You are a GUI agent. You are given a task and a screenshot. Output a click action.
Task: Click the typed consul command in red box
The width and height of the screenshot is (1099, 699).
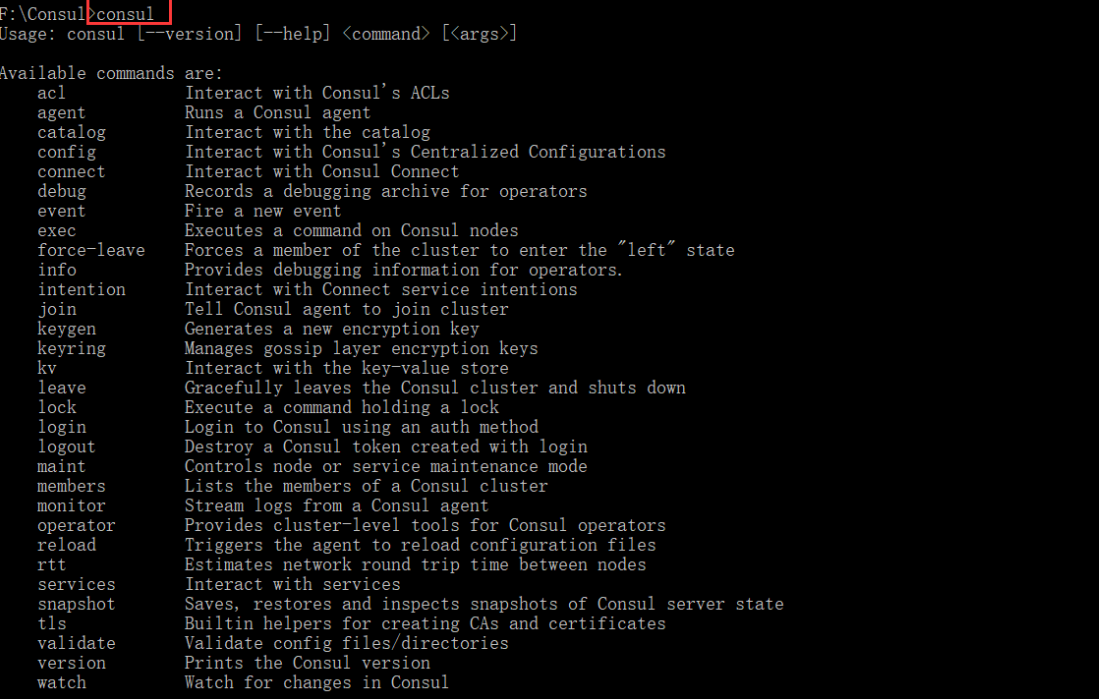(x=125, y=14)
